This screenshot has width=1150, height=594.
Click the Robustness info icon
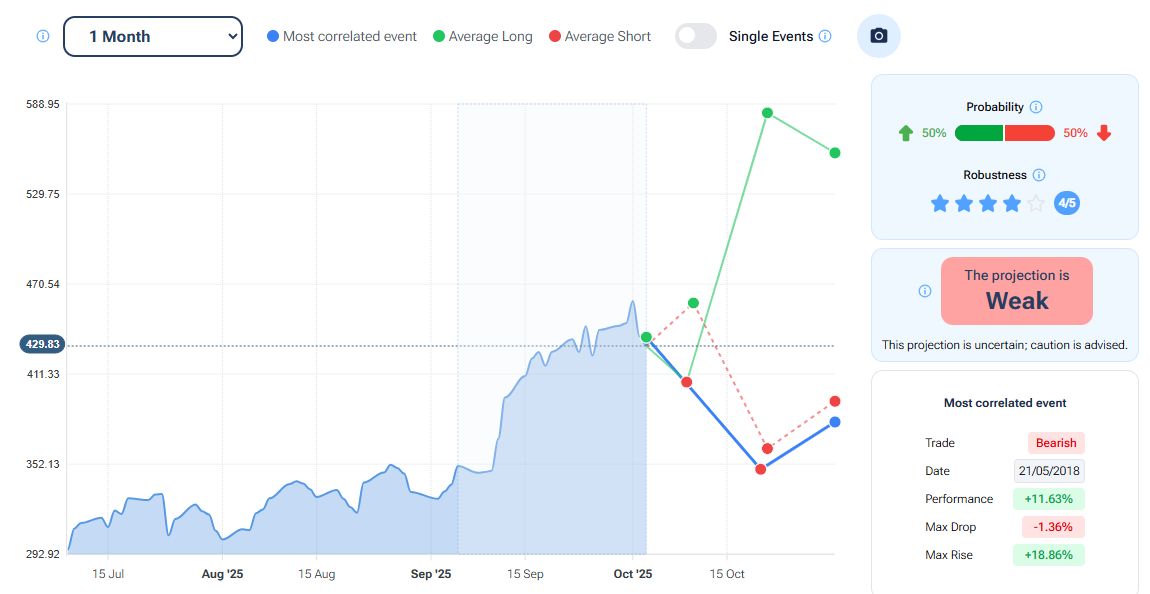tap(1039, 175)
